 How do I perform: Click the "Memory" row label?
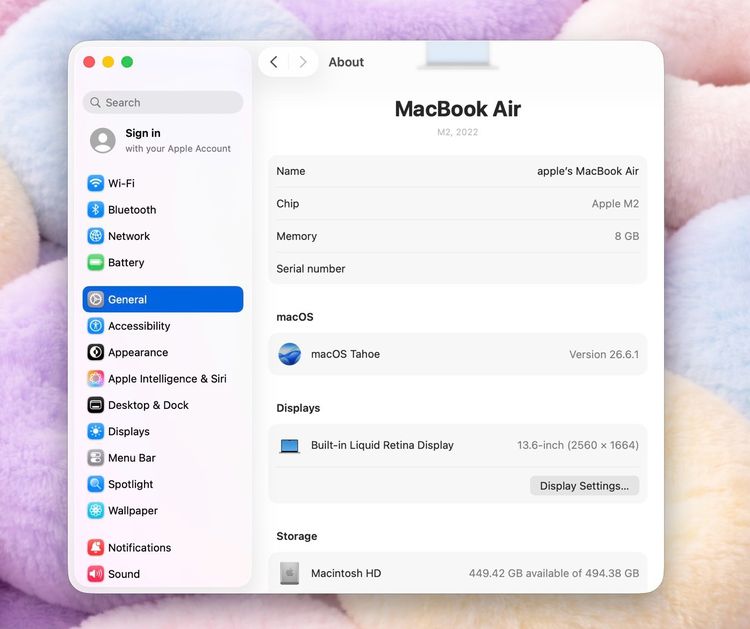coord(297,236)
